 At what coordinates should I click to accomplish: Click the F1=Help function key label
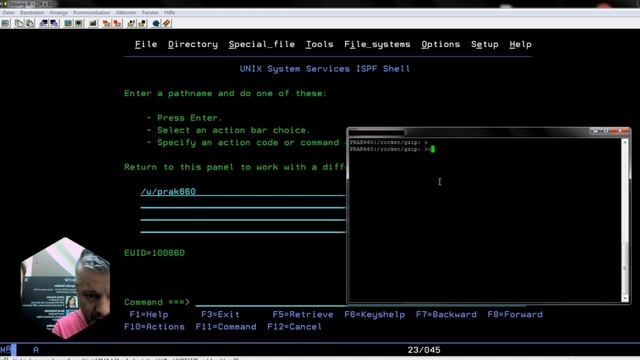click(149, 315)
